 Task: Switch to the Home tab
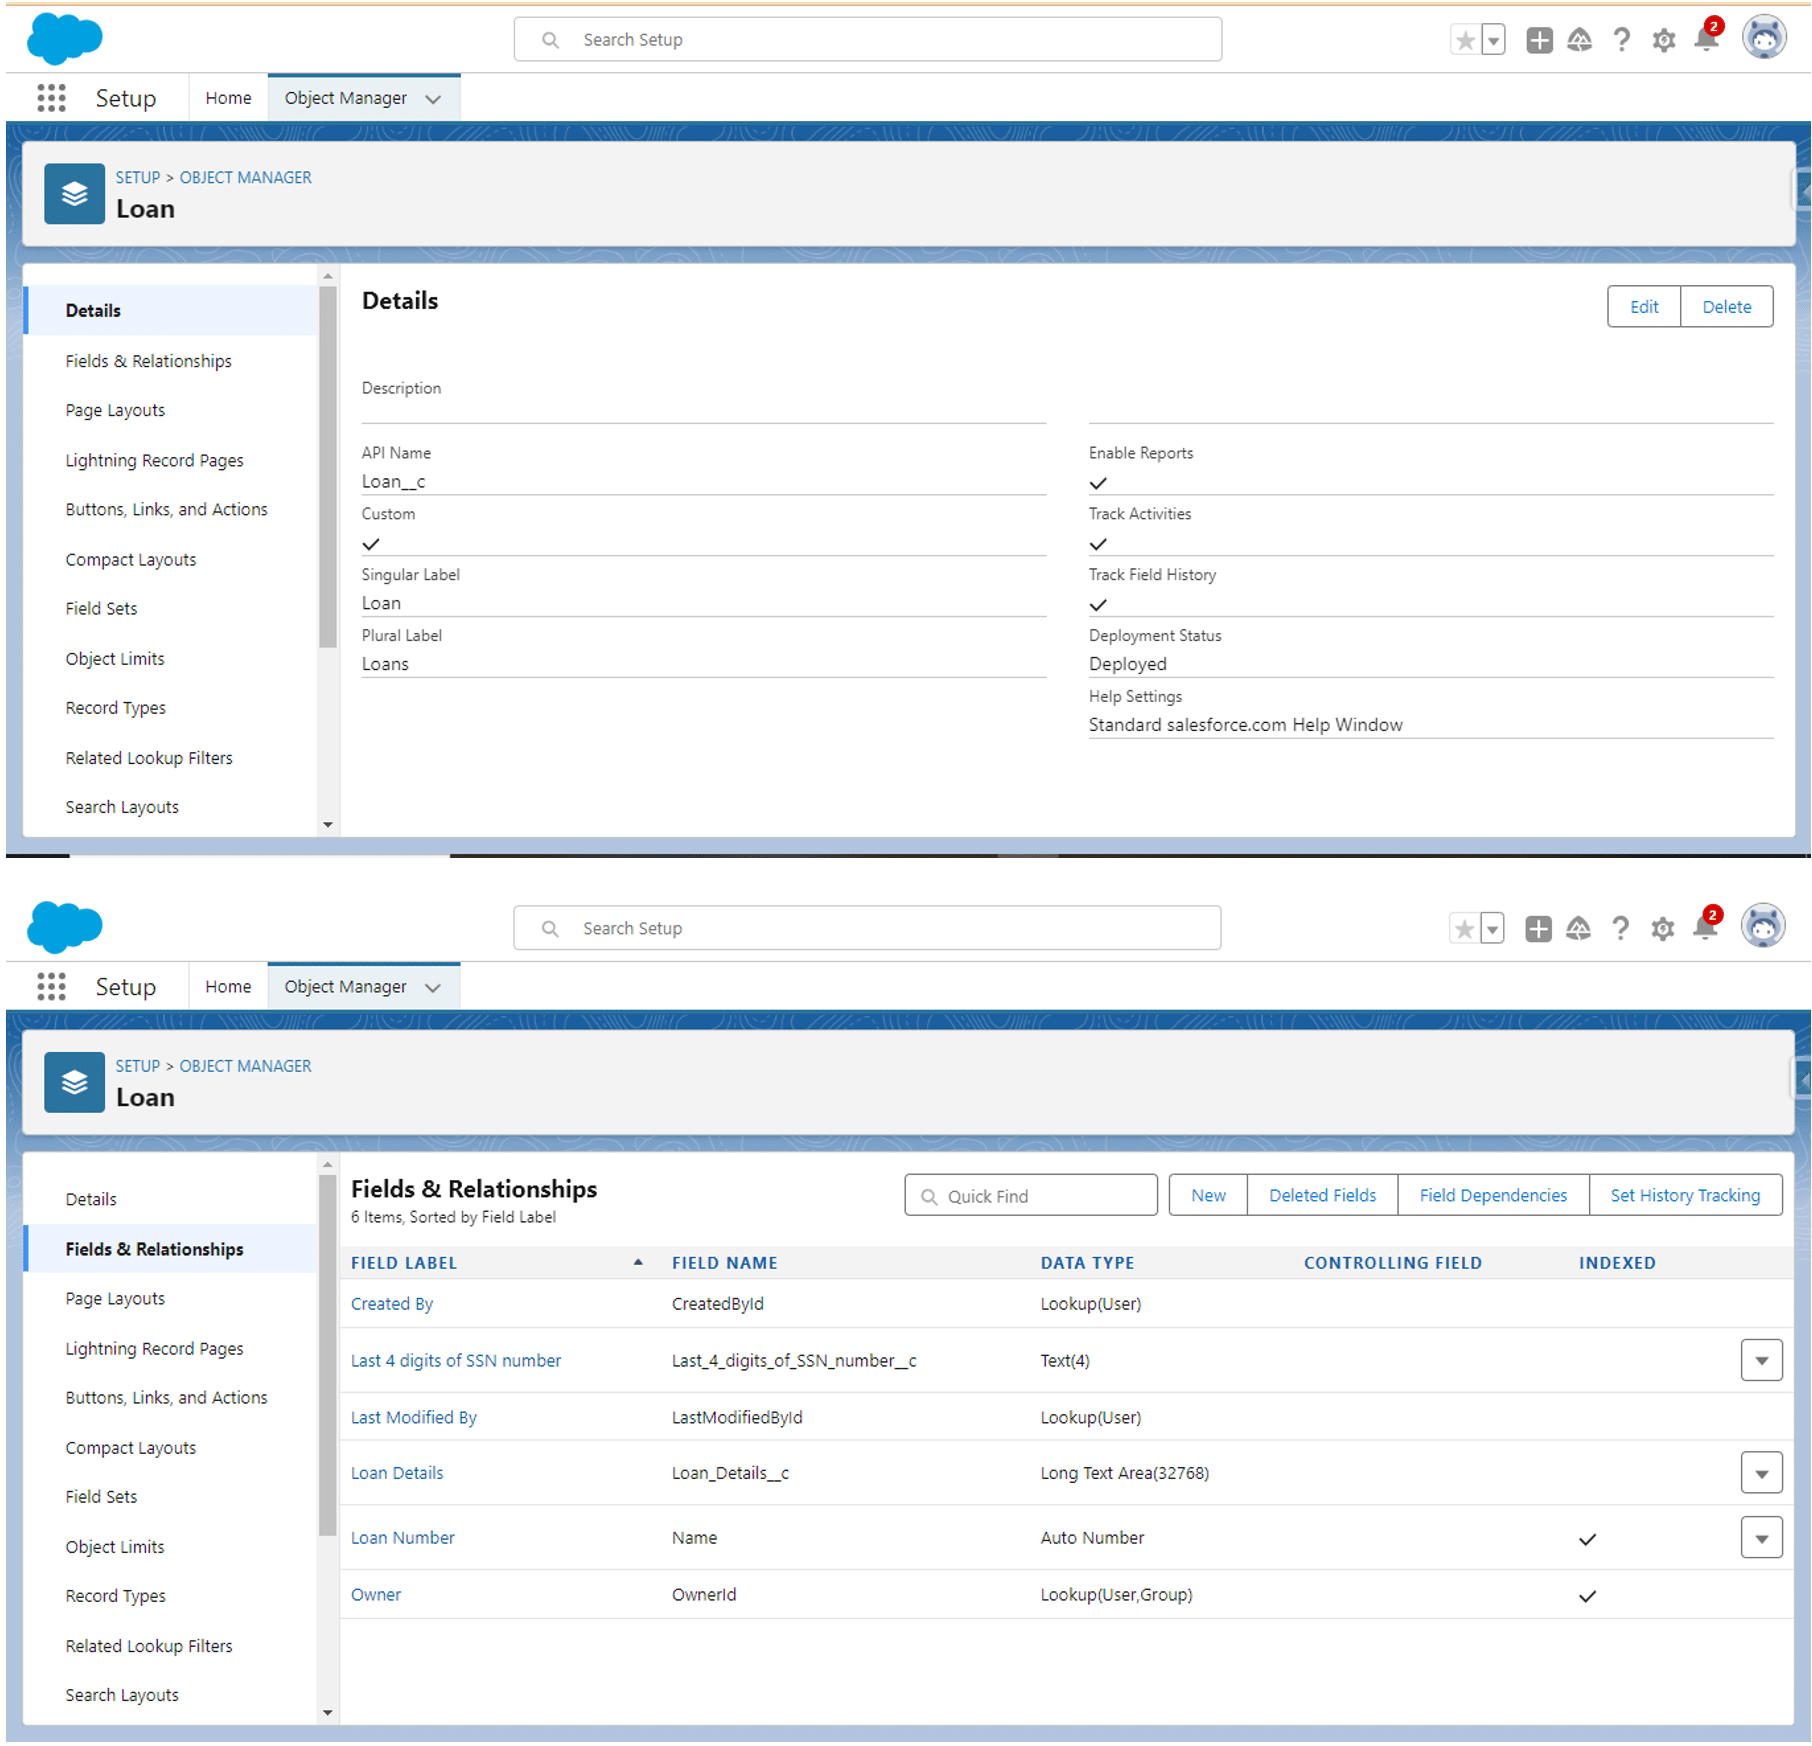pyautogui.click(x=227, y=97)
